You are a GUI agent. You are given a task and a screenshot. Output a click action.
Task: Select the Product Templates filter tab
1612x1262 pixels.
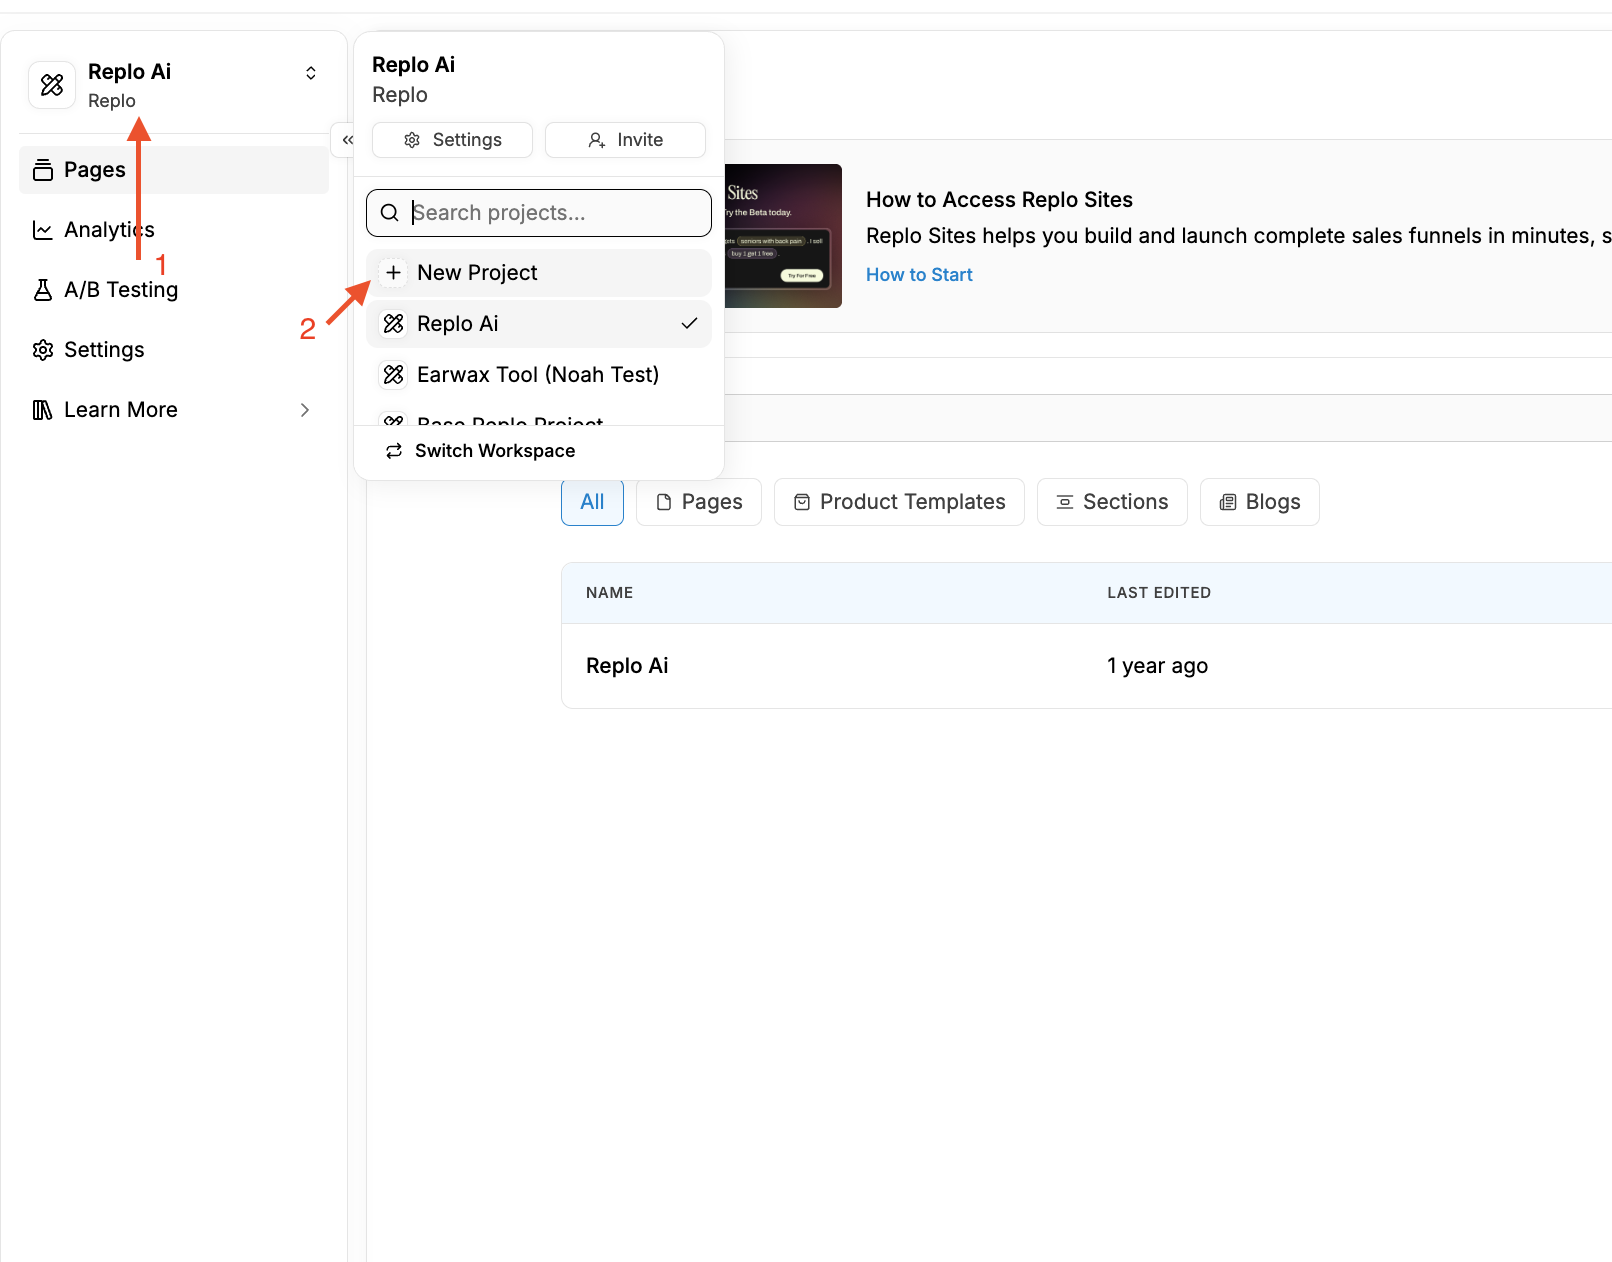point(899,502)
